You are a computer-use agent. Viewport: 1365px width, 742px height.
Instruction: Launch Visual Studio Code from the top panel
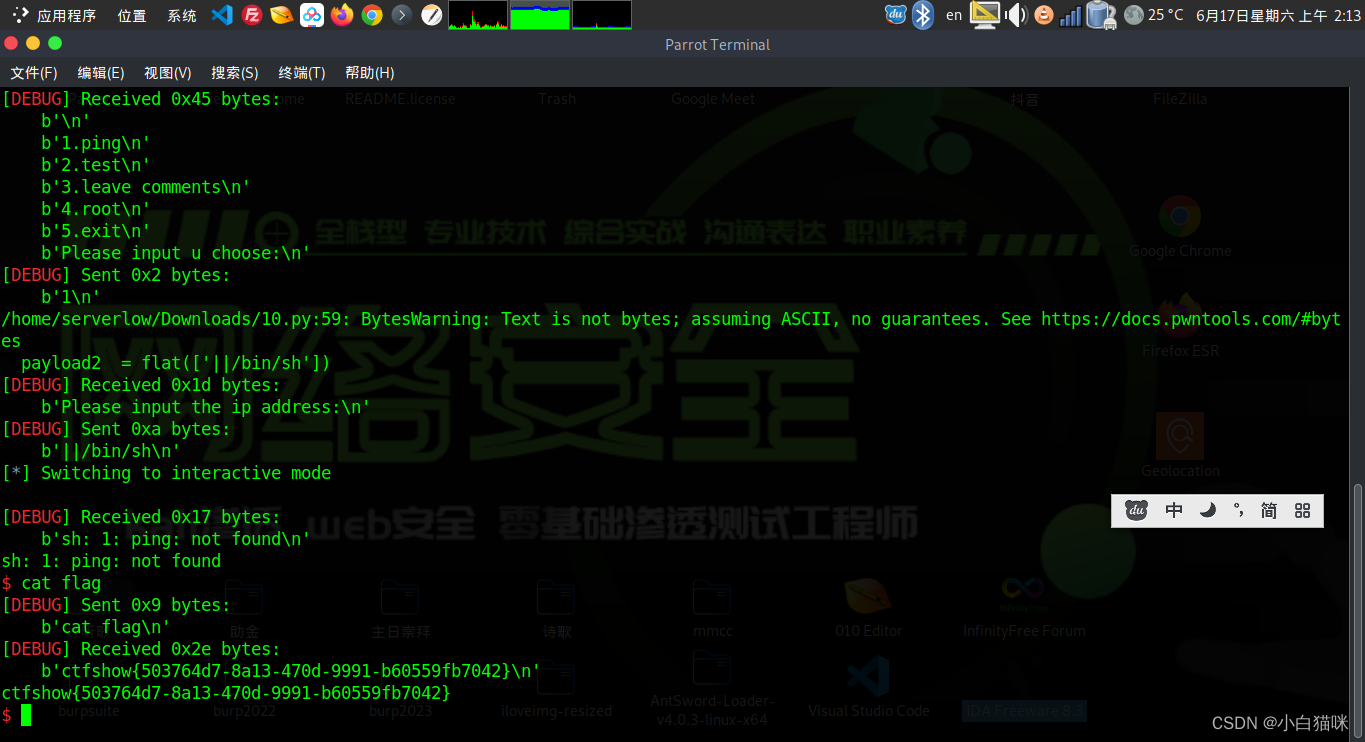click(x=222, y=15)
